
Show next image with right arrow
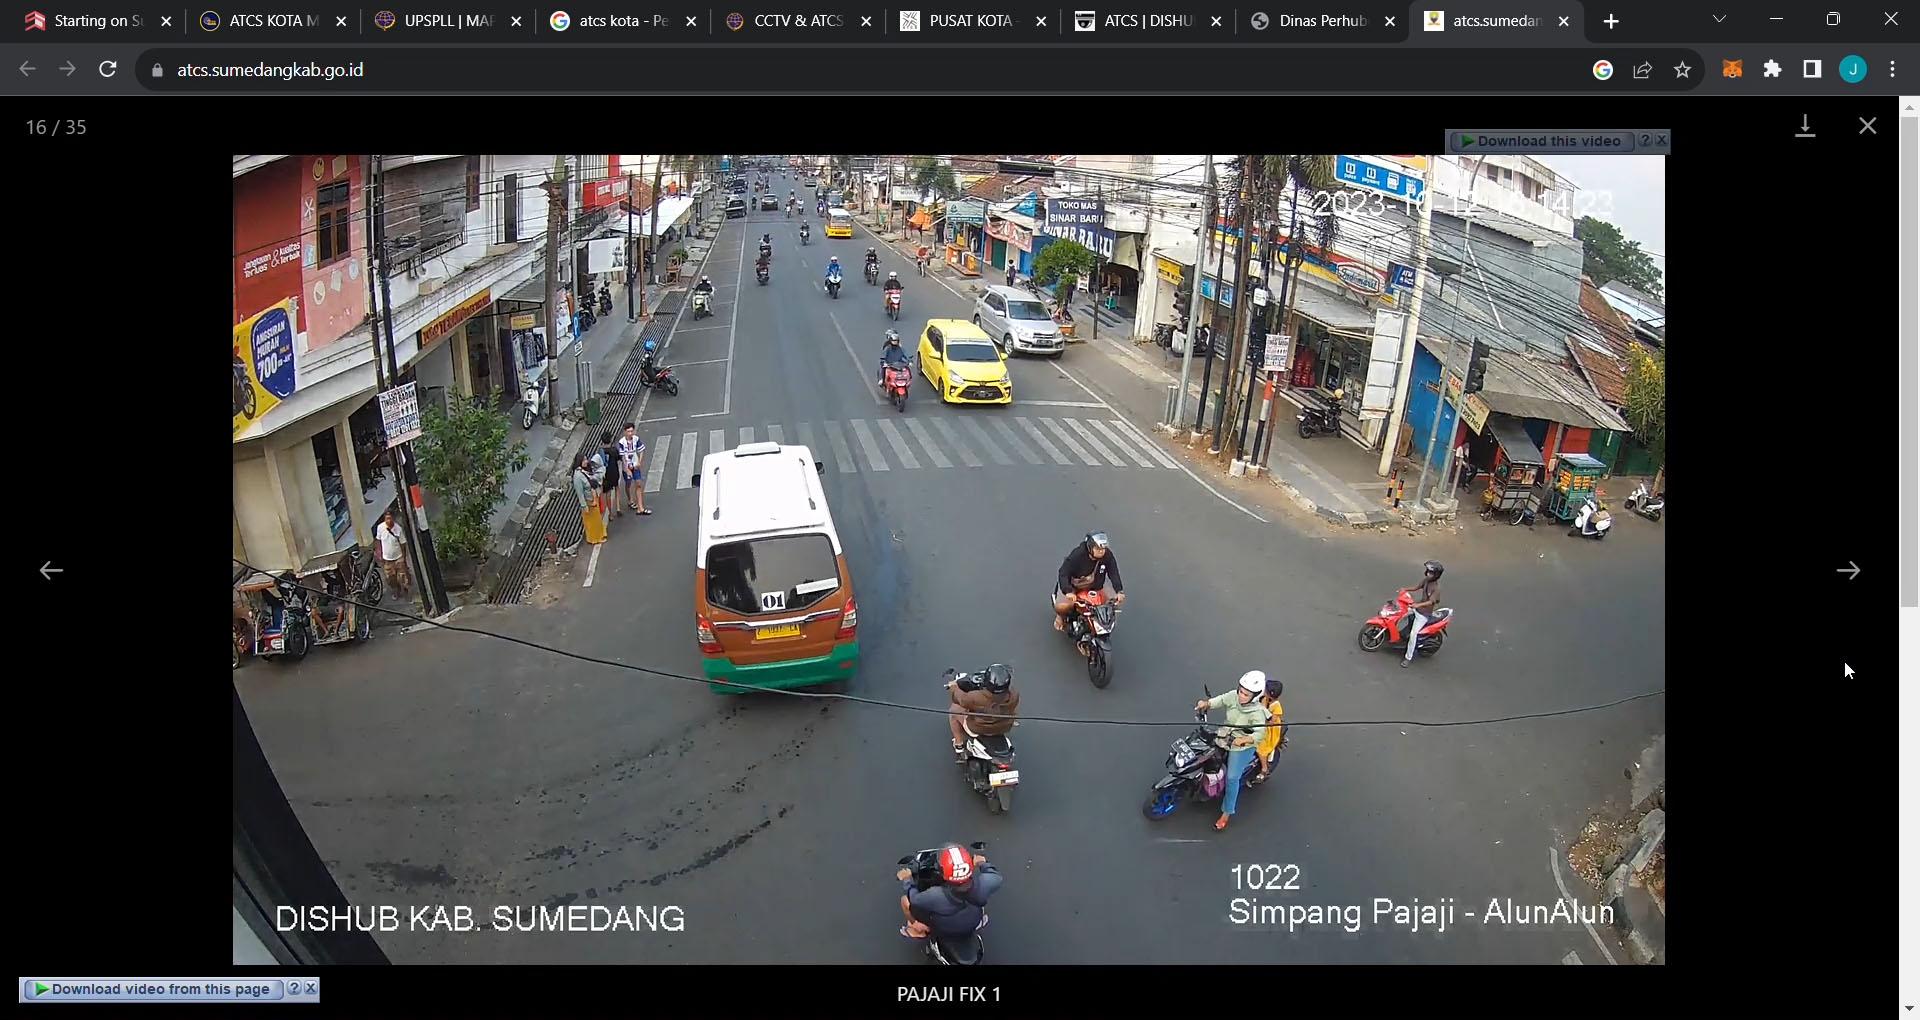tap(1848, 570)
